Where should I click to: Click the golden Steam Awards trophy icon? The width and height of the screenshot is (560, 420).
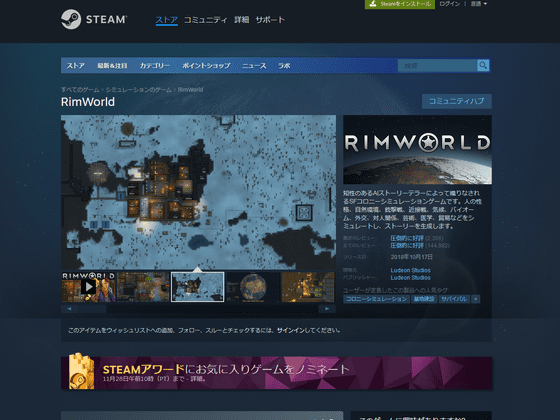[81, 371]
